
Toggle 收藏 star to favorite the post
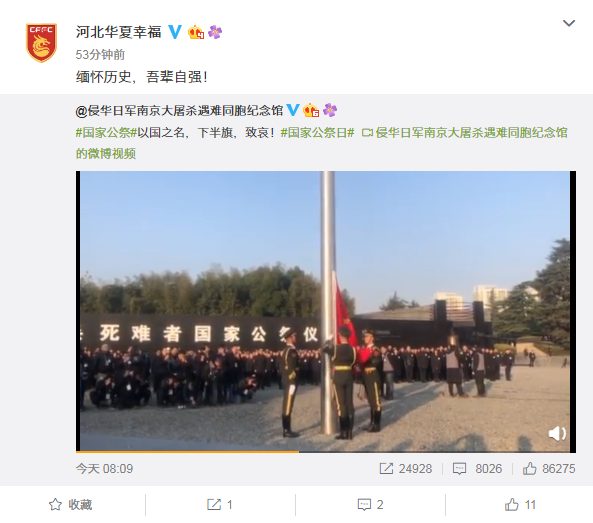pos(70,505)
